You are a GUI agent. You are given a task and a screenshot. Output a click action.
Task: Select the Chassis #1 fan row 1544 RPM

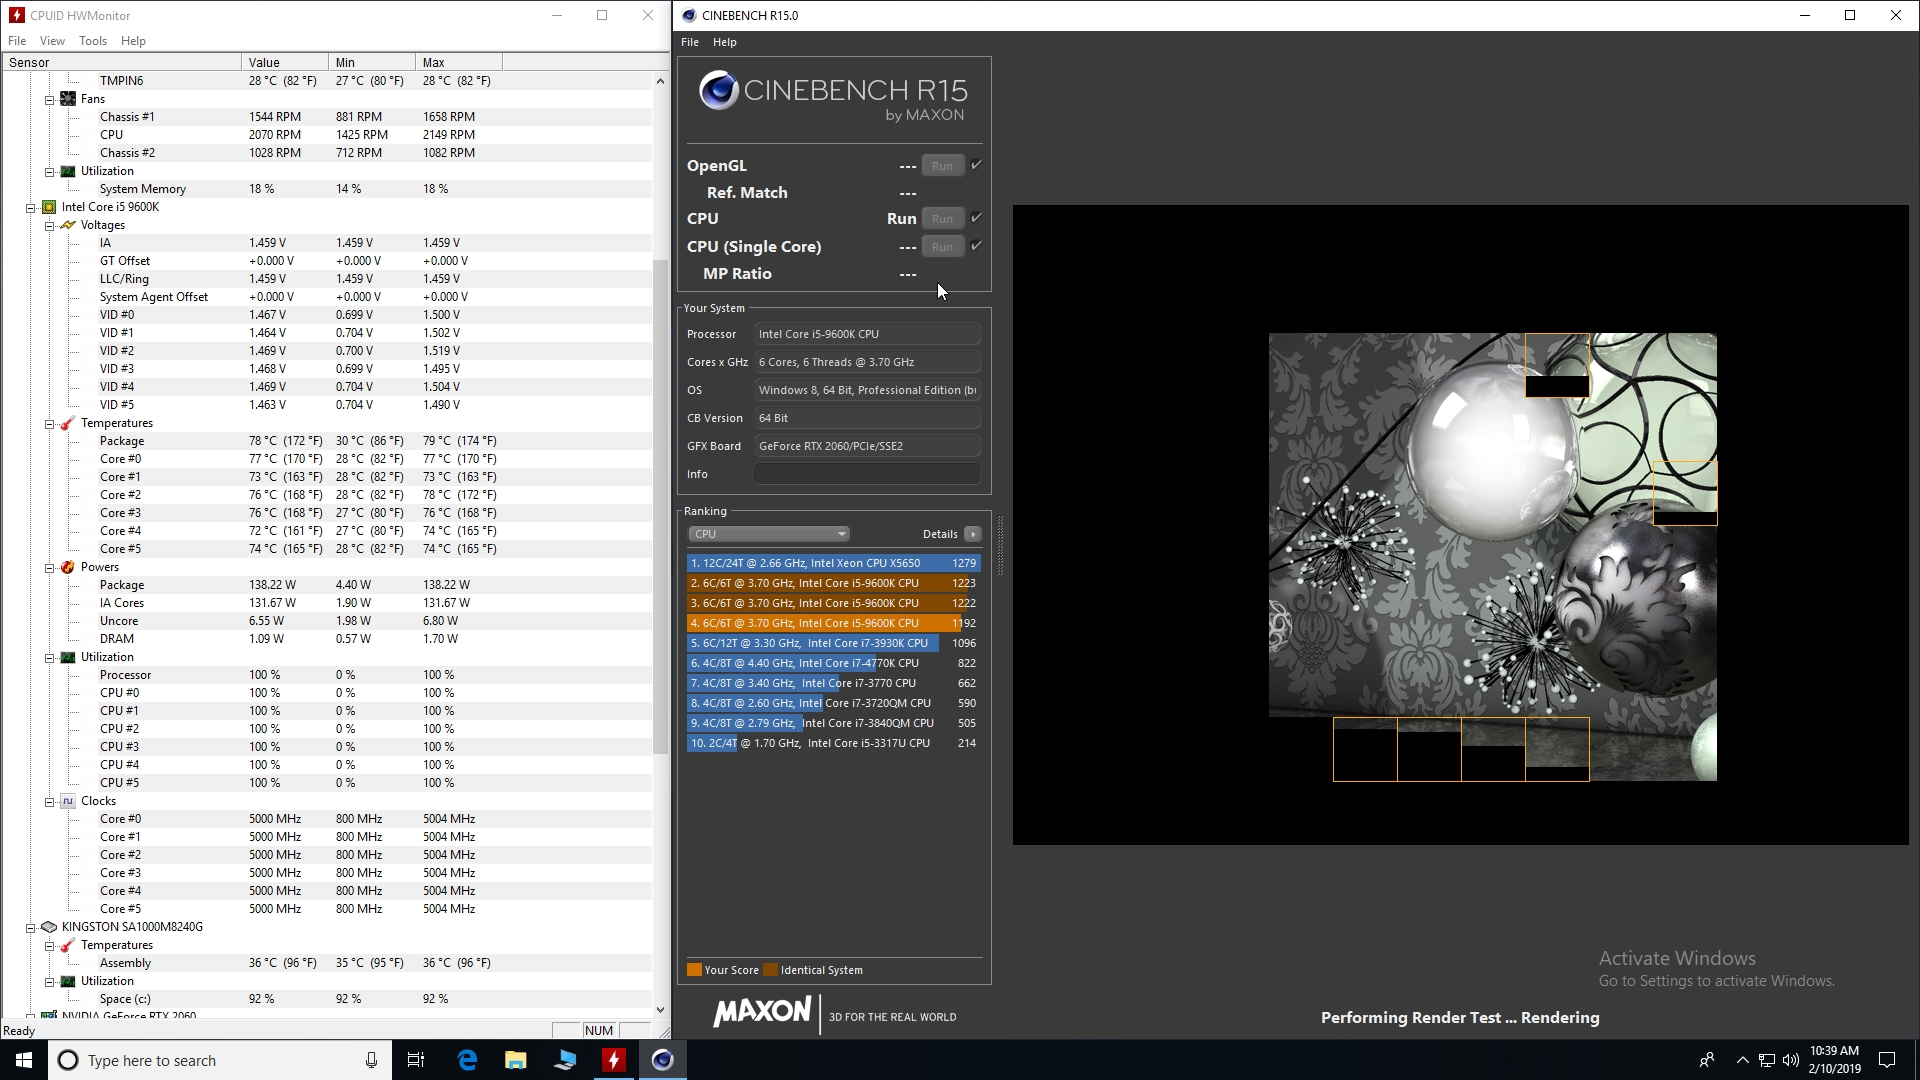coord(327,117)
